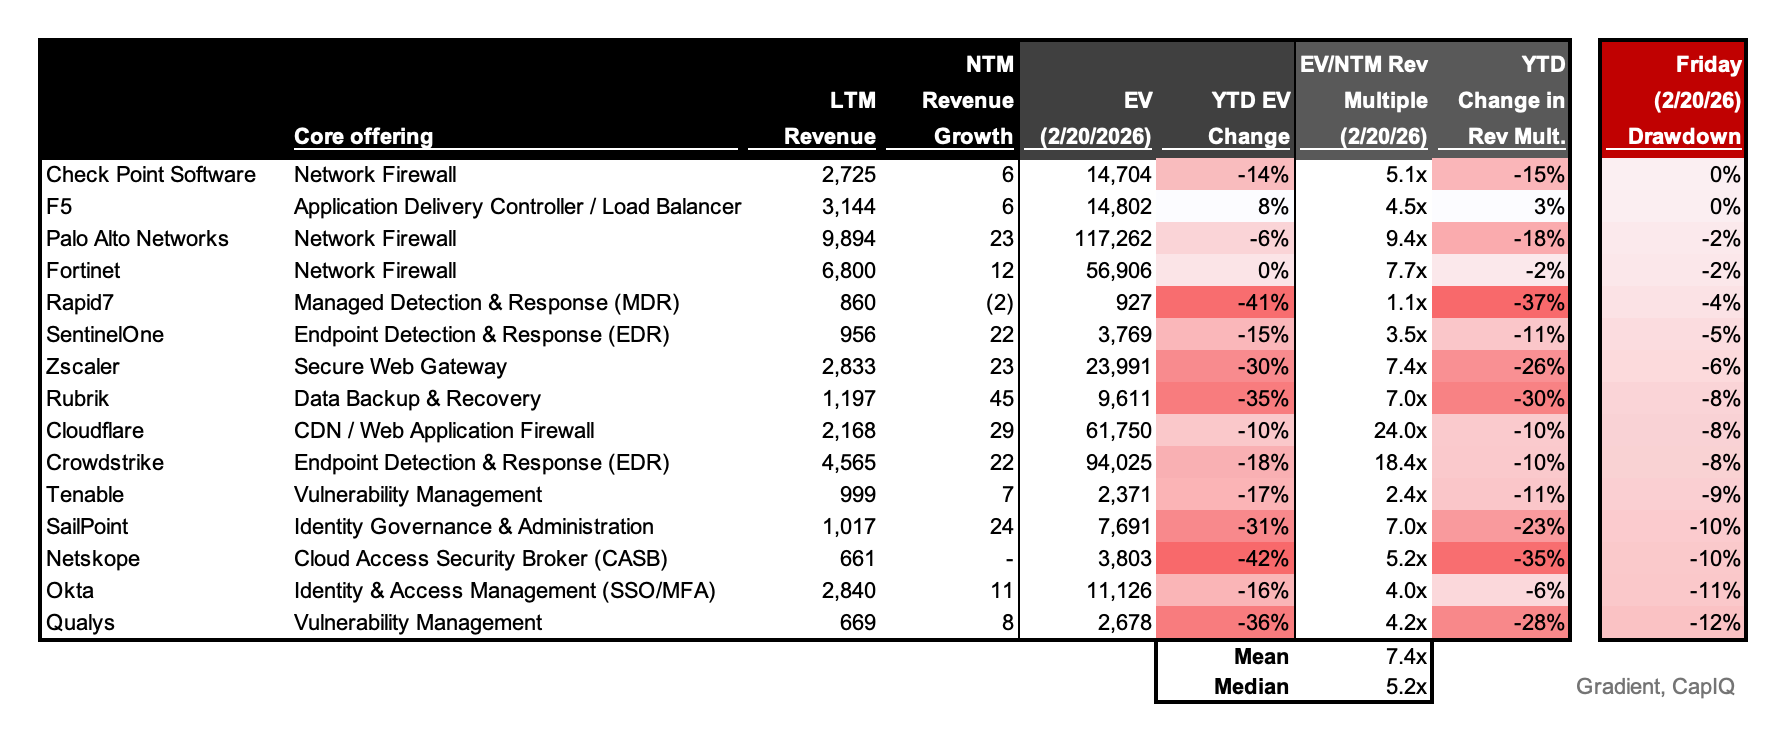Select Managed Detection & Response (MDR) cell
The width and height of the screenshot is (1788, 736).
click(486, 302)
